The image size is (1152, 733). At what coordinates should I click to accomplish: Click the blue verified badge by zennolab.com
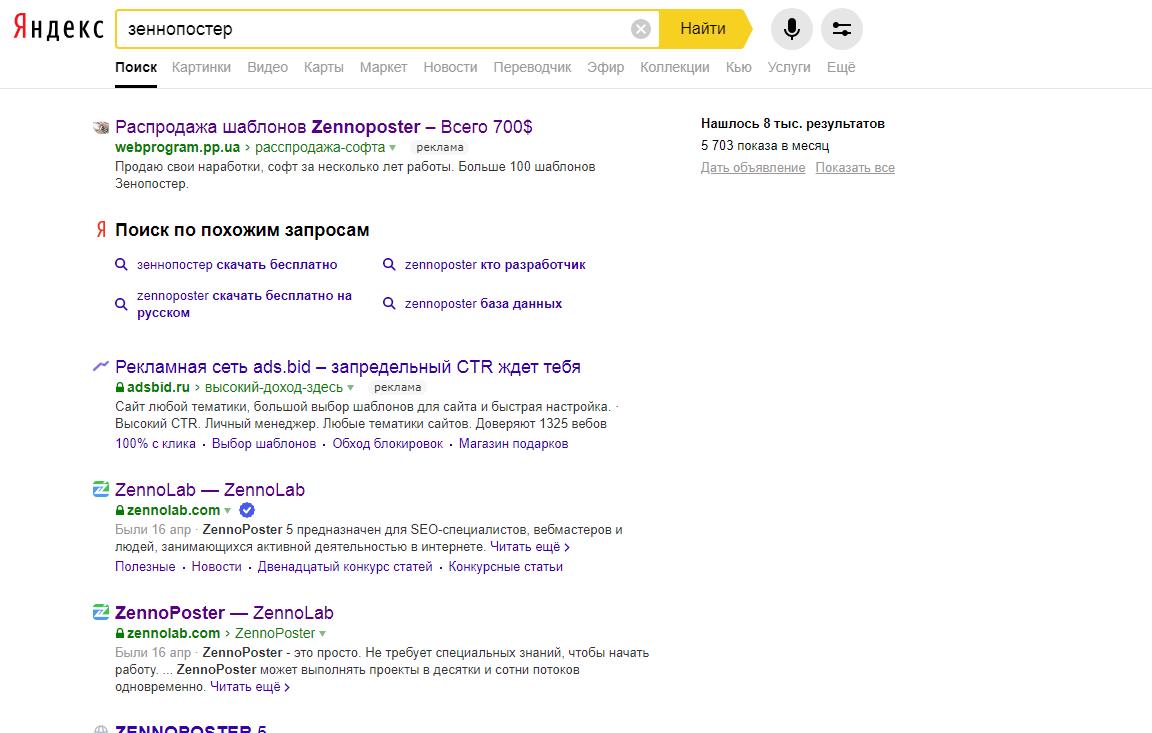click(x=247, y=510)
